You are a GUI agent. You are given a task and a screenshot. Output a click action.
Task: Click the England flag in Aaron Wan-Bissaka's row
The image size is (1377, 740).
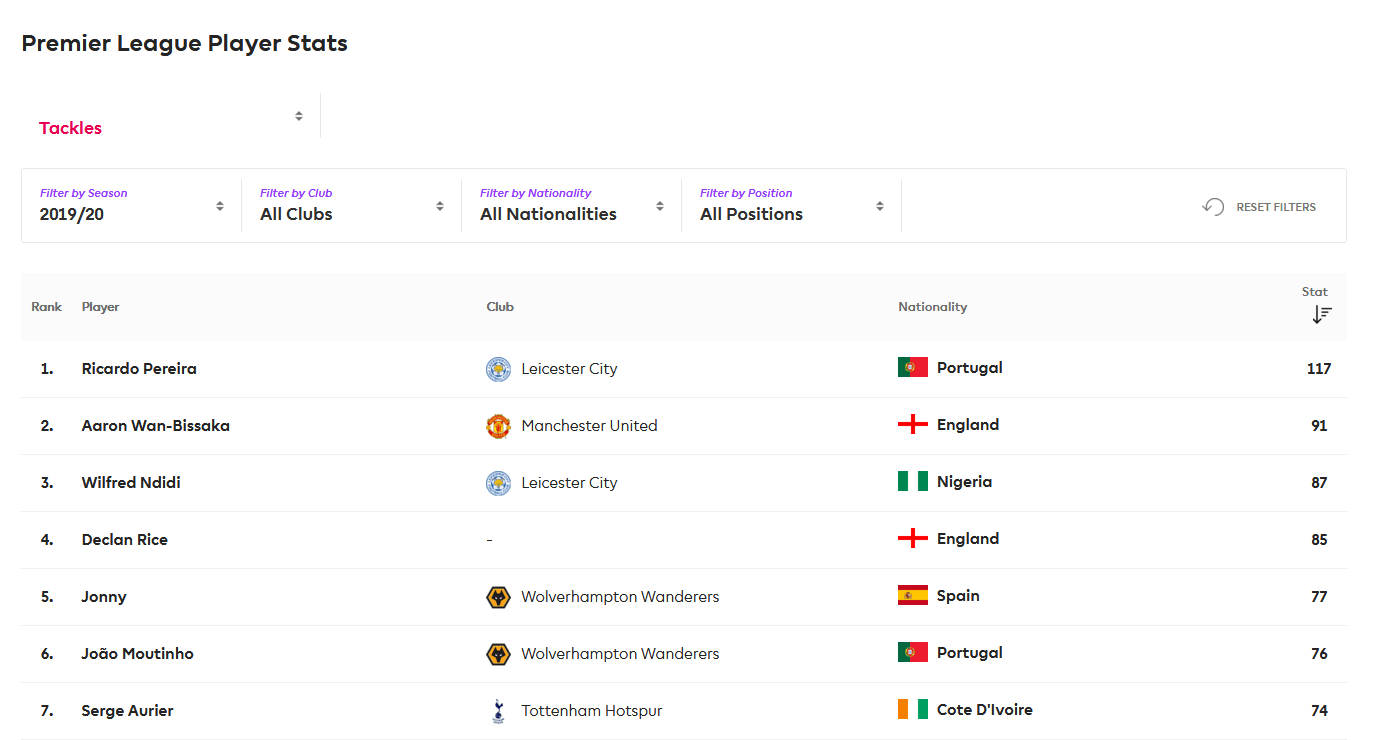913,424
